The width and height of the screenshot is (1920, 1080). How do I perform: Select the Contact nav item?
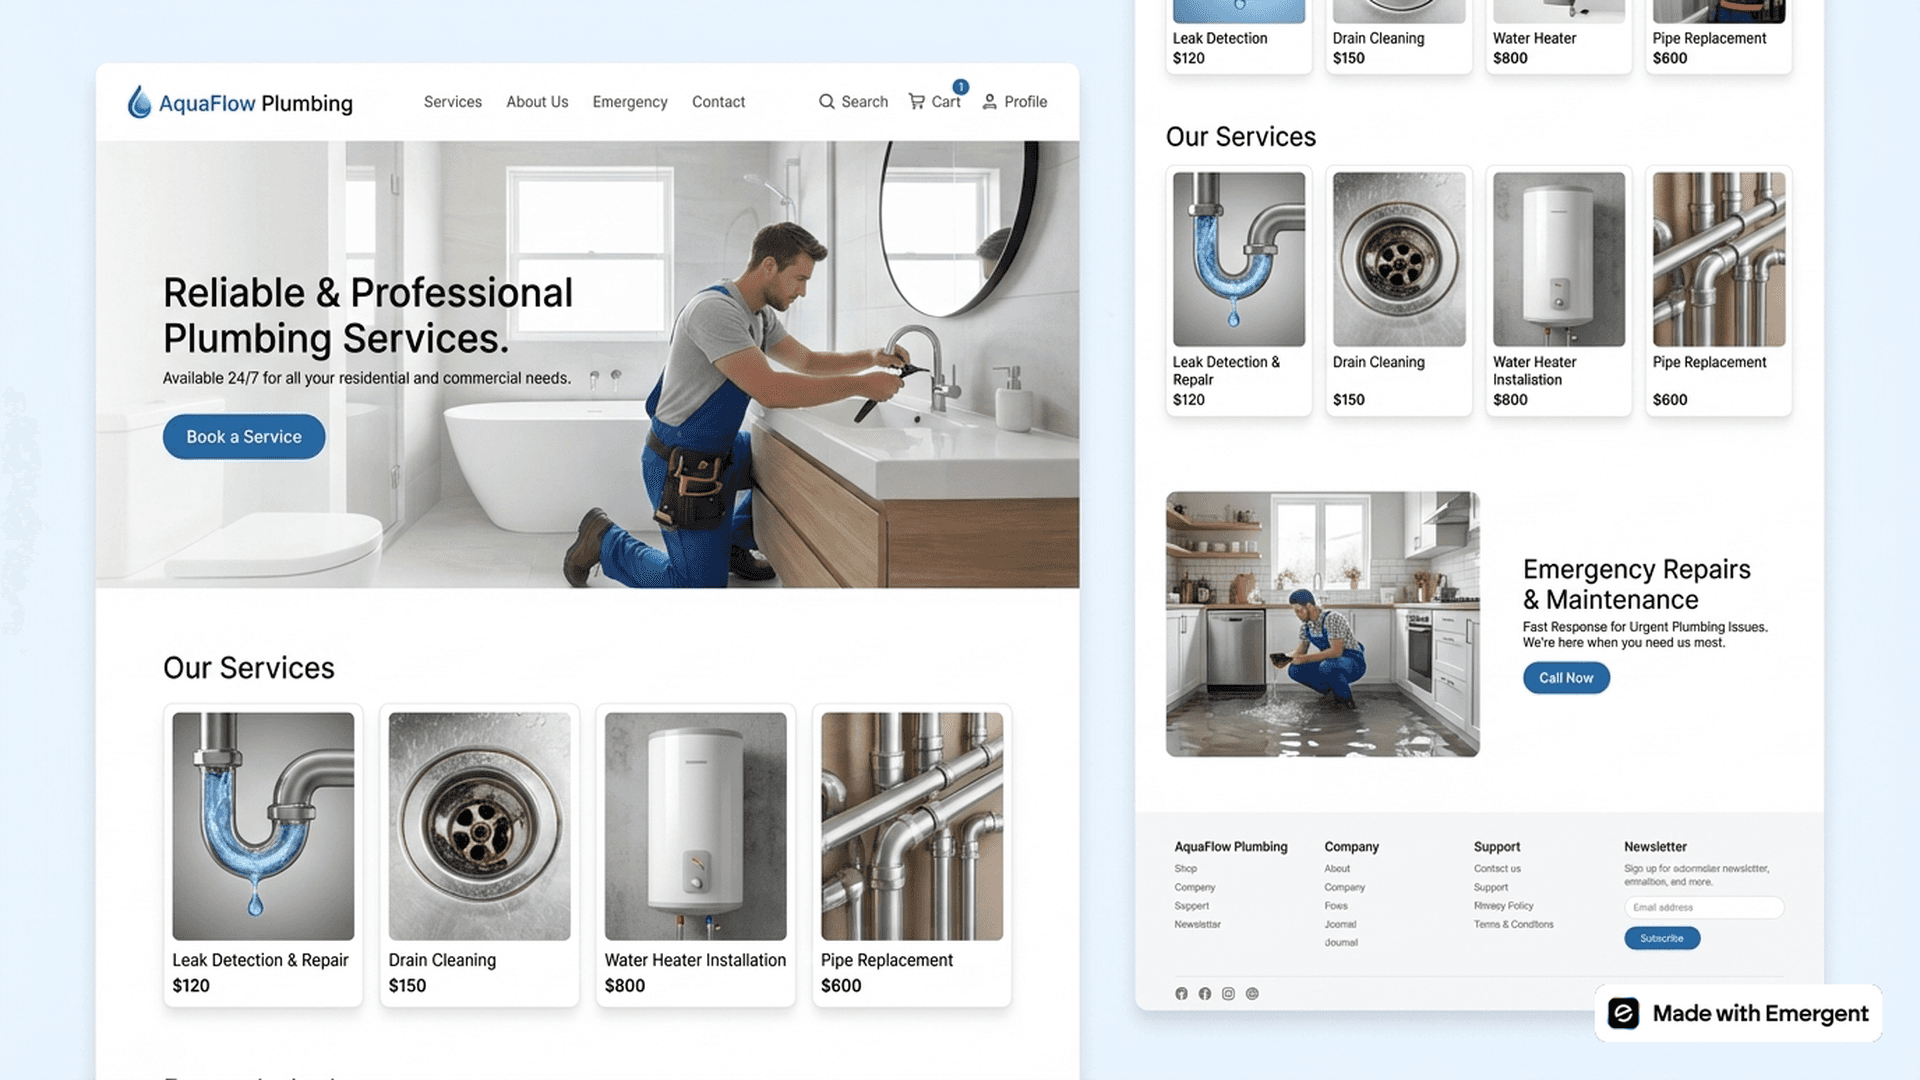click(718, 102)
